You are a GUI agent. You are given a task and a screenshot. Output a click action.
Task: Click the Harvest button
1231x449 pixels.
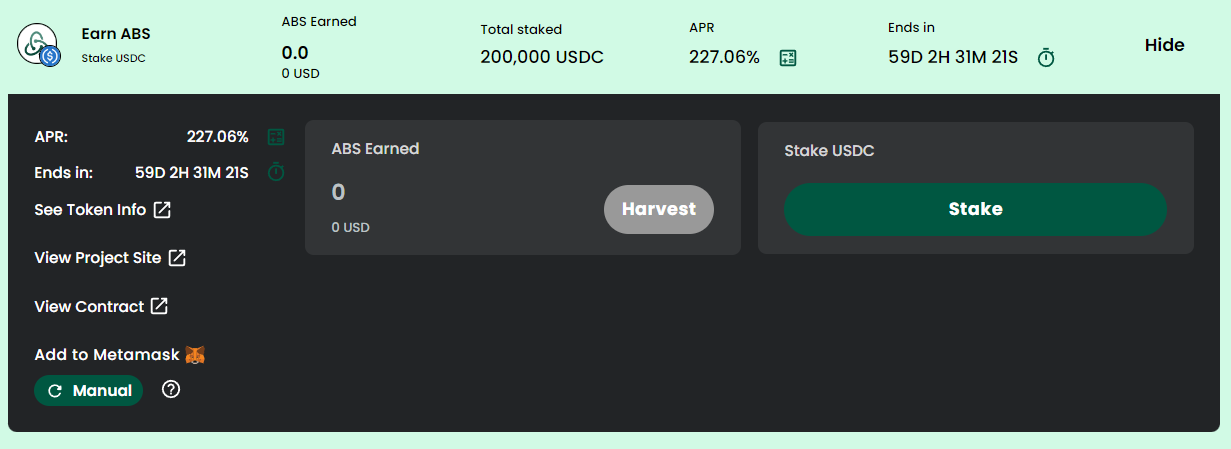(659, 209)
